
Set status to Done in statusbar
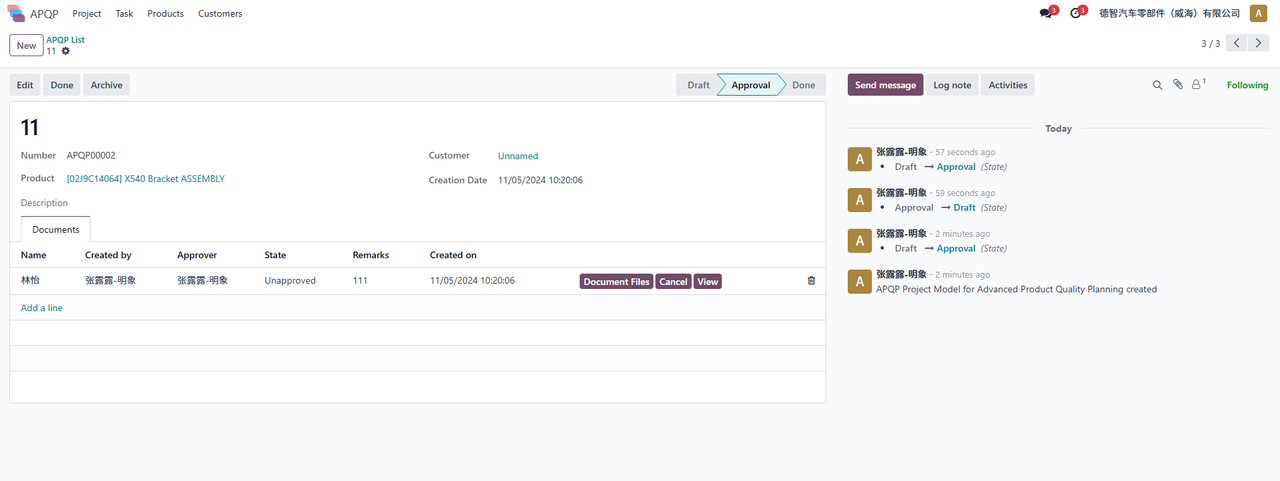[803, 85]
